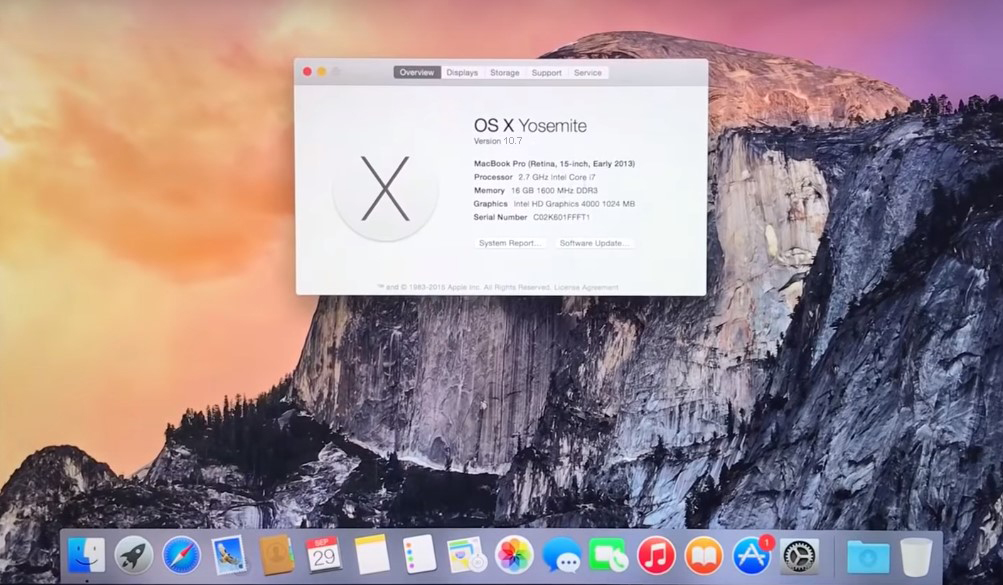The width and height of the screenshot is (1003, 585).
Task: Click MacBook Pro Retina model text
Action: [x=554, y=164]
